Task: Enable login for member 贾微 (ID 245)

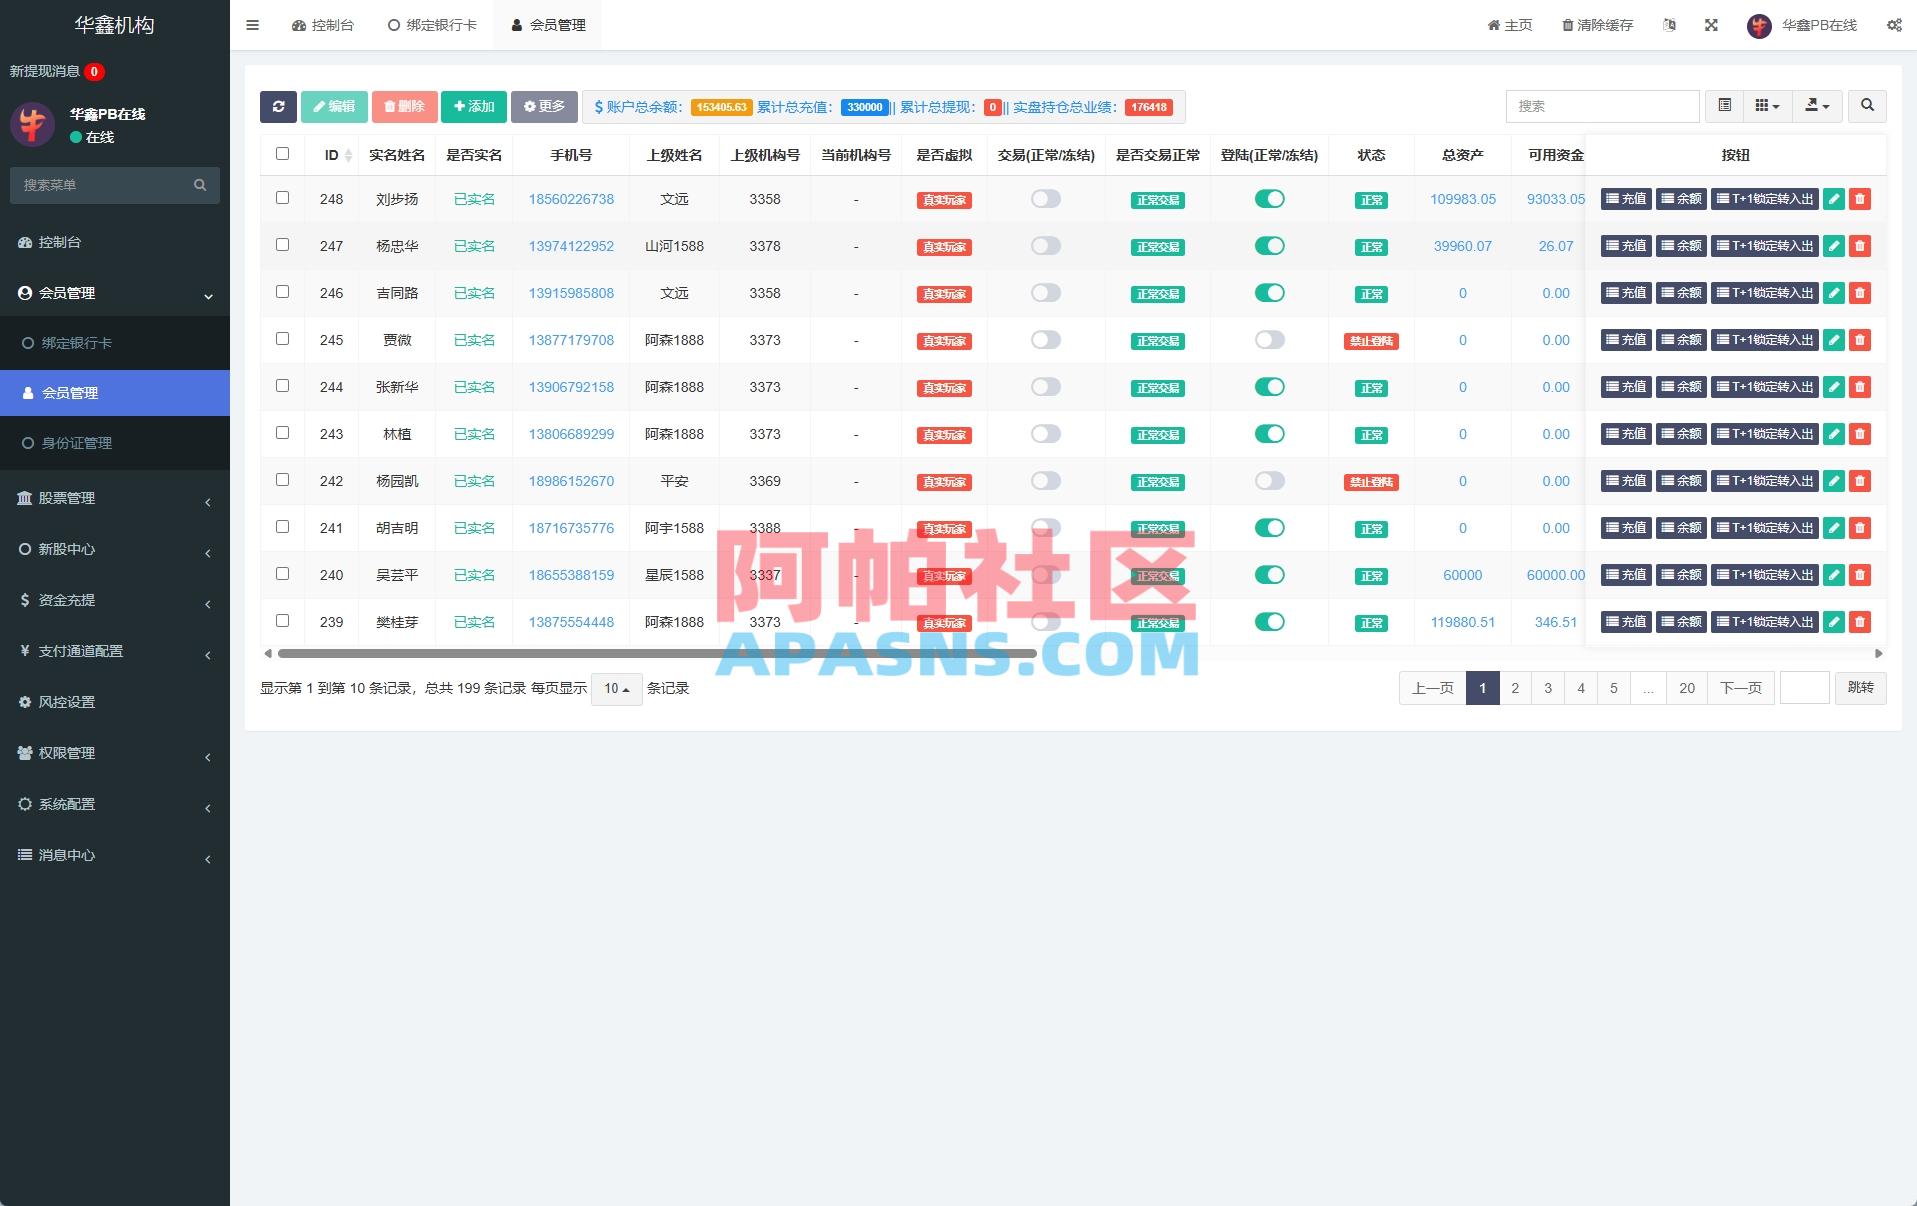Action: click(x=1270, y=340)
